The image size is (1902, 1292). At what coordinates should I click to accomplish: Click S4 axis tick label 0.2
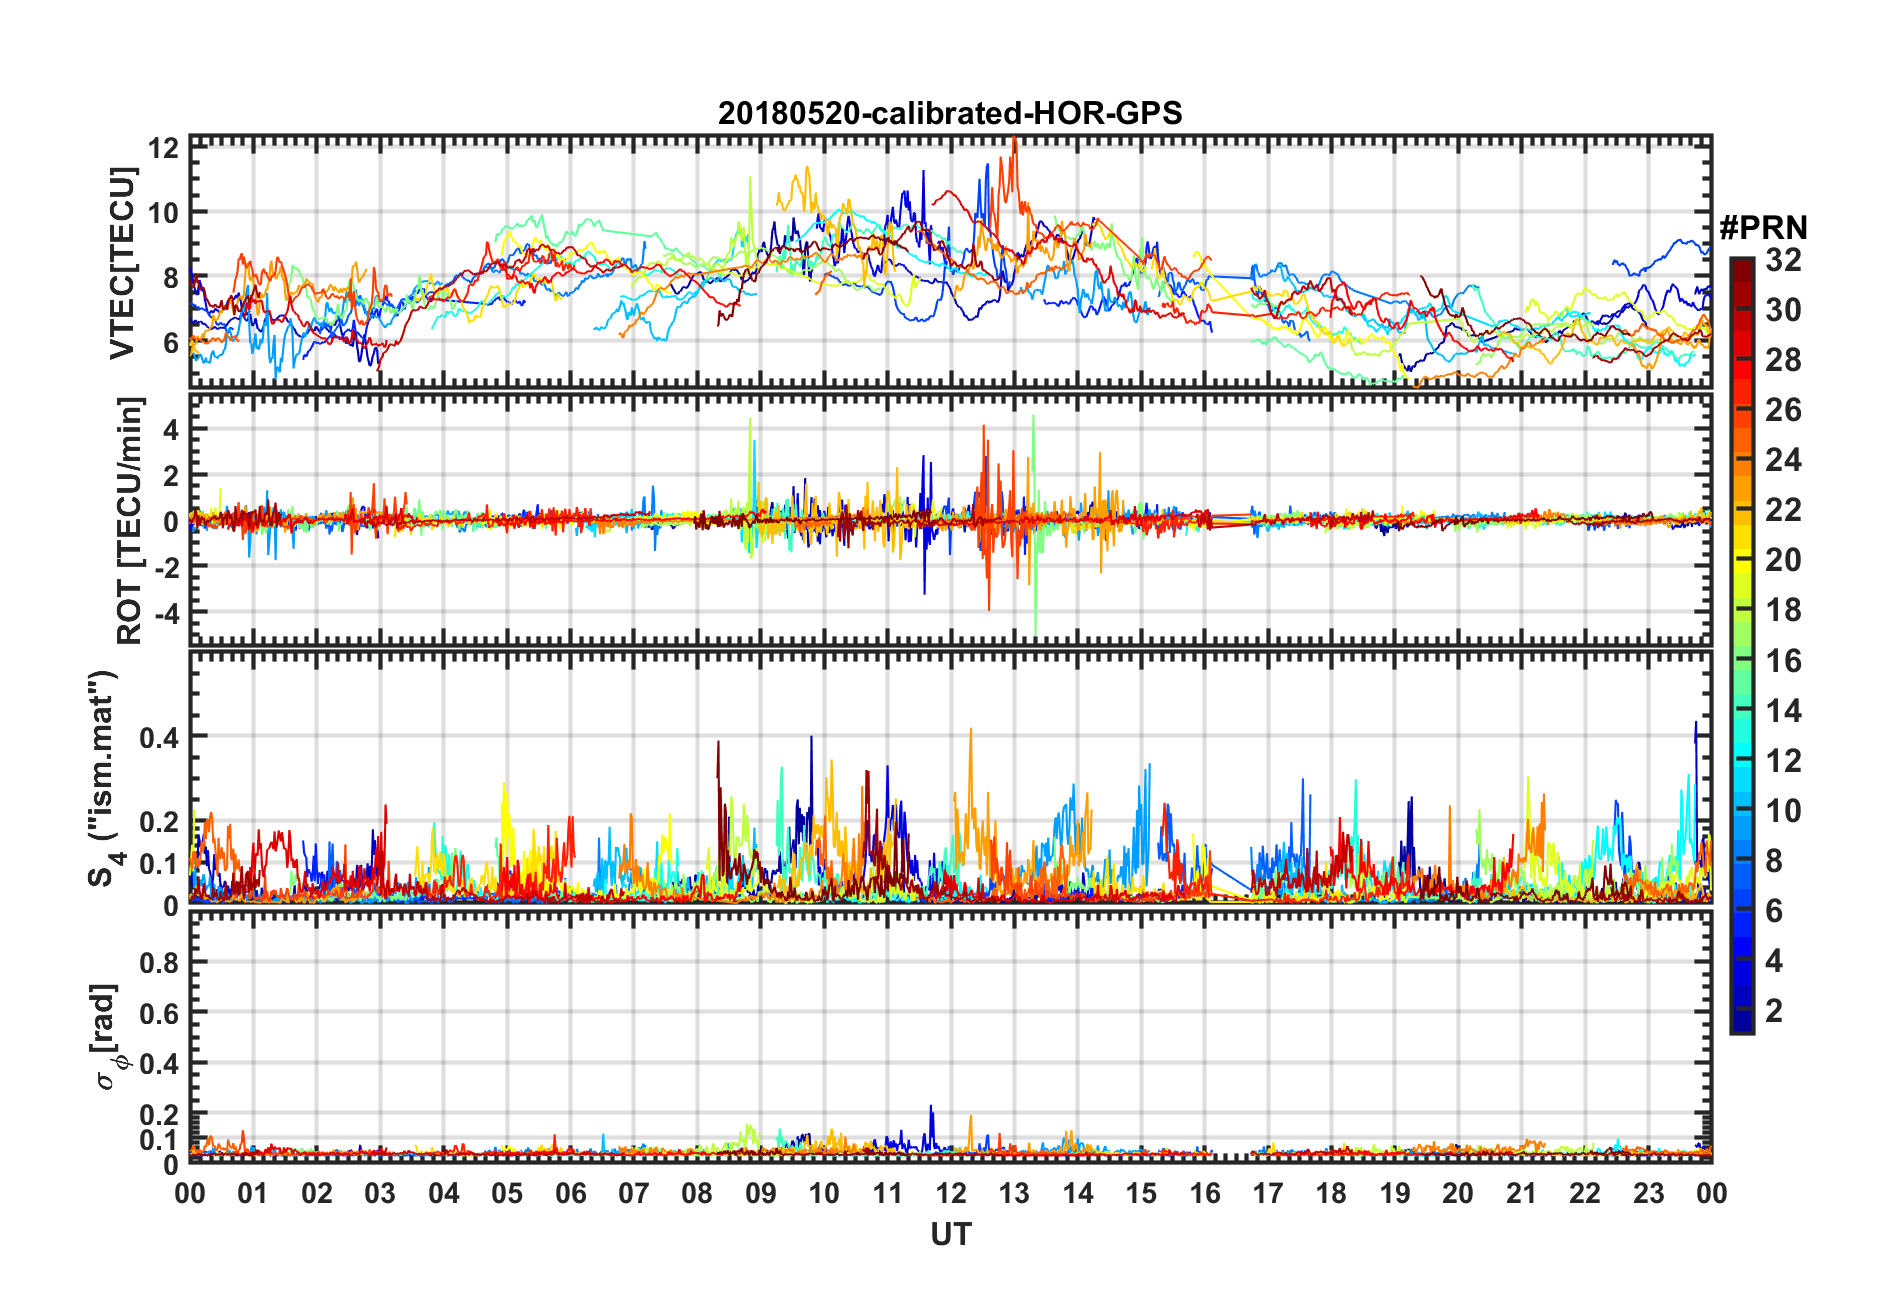pos(159,822)
